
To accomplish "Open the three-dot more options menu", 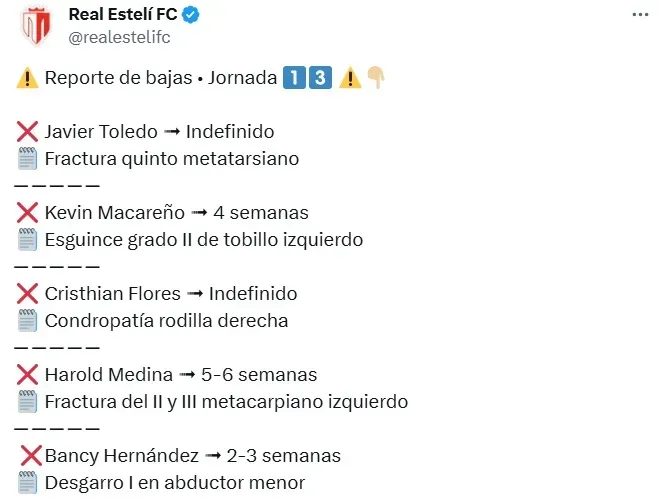I will 639,15.
